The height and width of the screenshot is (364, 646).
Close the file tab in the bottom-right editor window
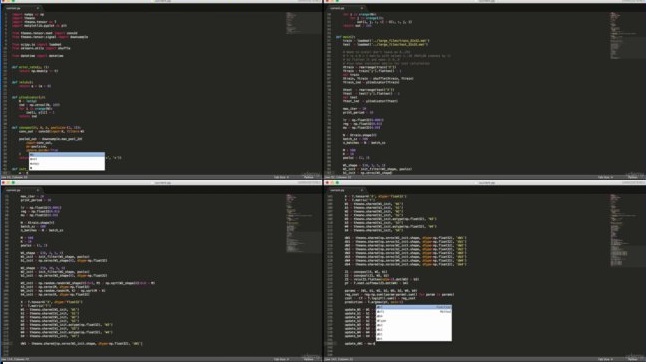(x=362, y=190)
